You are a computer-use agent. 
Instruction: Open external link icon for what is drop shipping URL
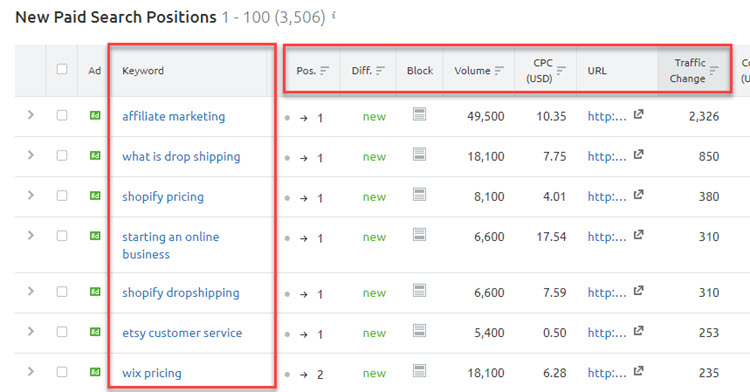coord(639,154)
